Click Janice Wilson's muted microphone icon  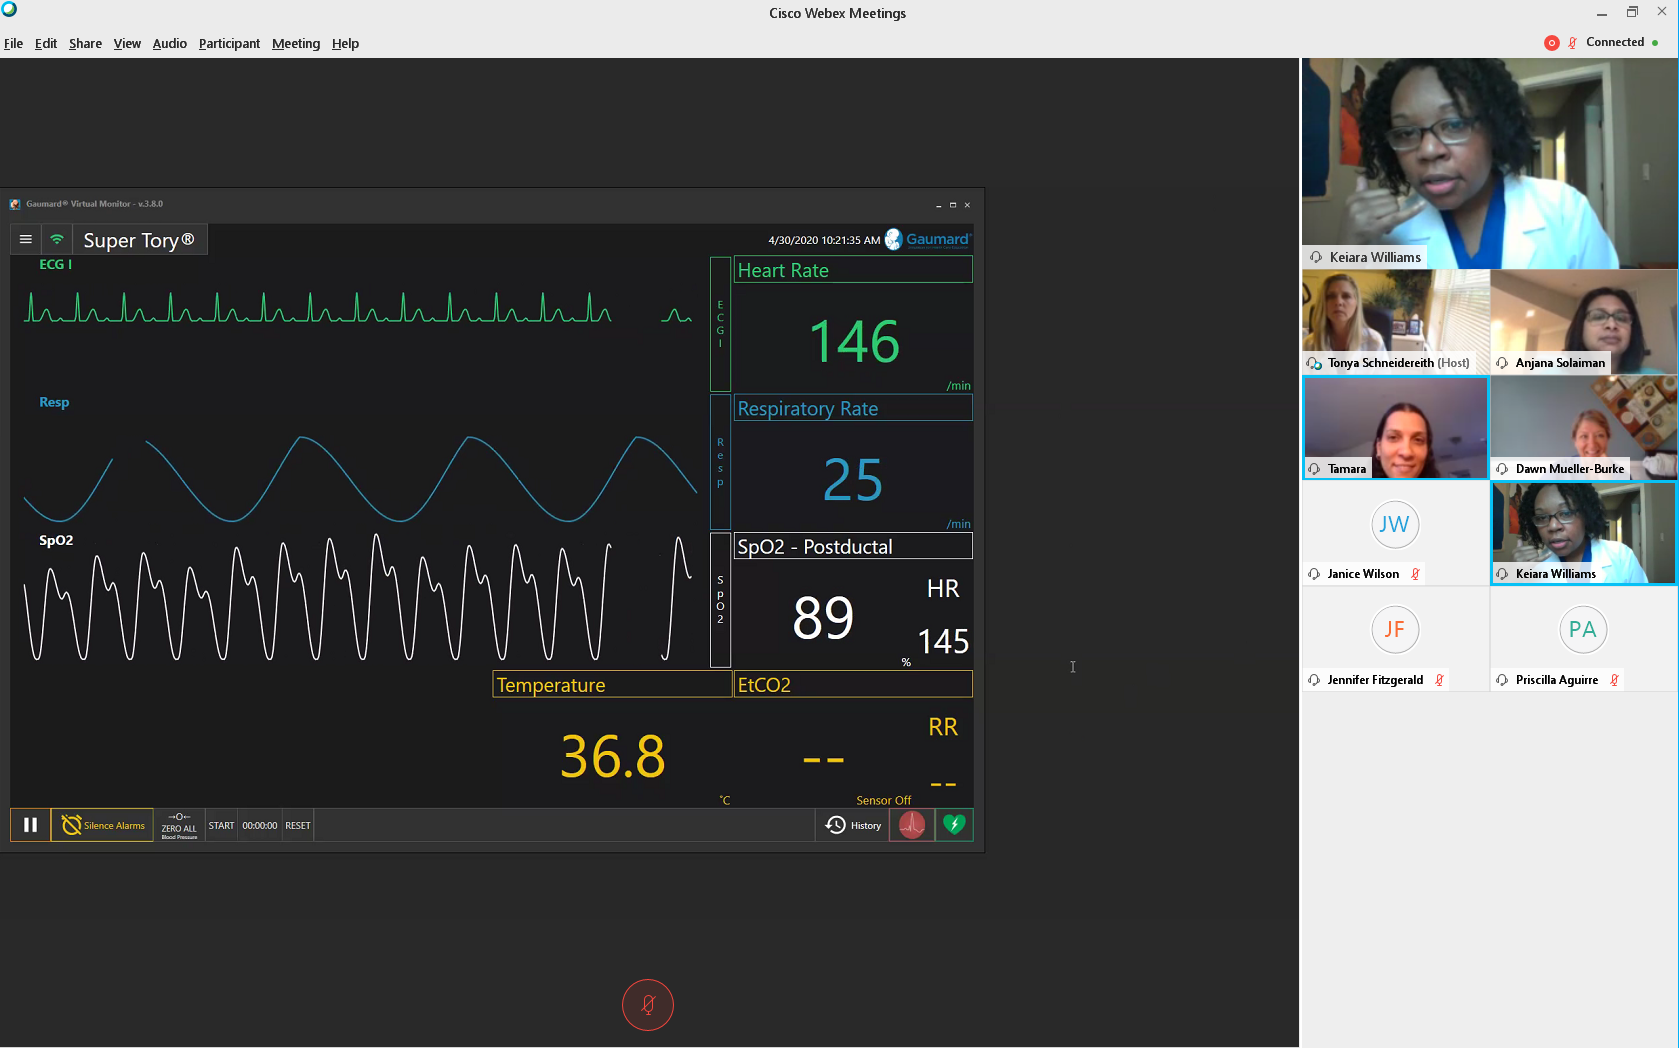tap(1415, 574)
